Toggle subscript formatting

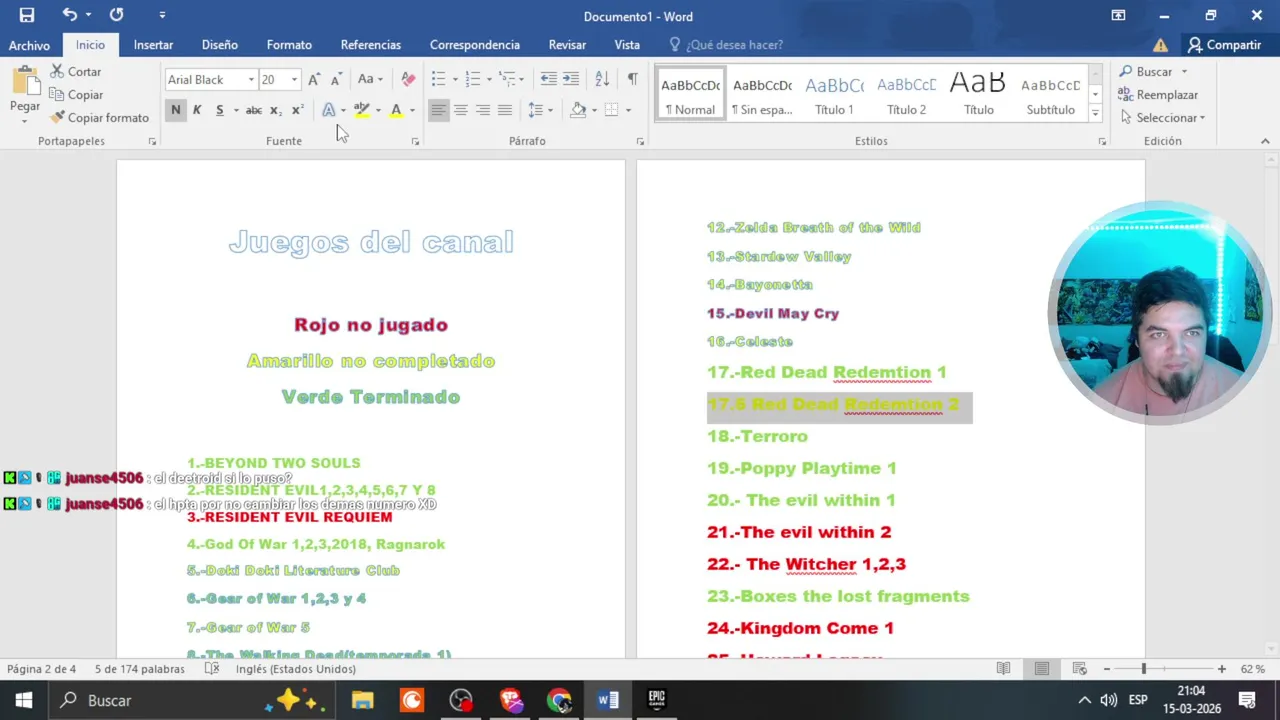click(x=275, y=110)
